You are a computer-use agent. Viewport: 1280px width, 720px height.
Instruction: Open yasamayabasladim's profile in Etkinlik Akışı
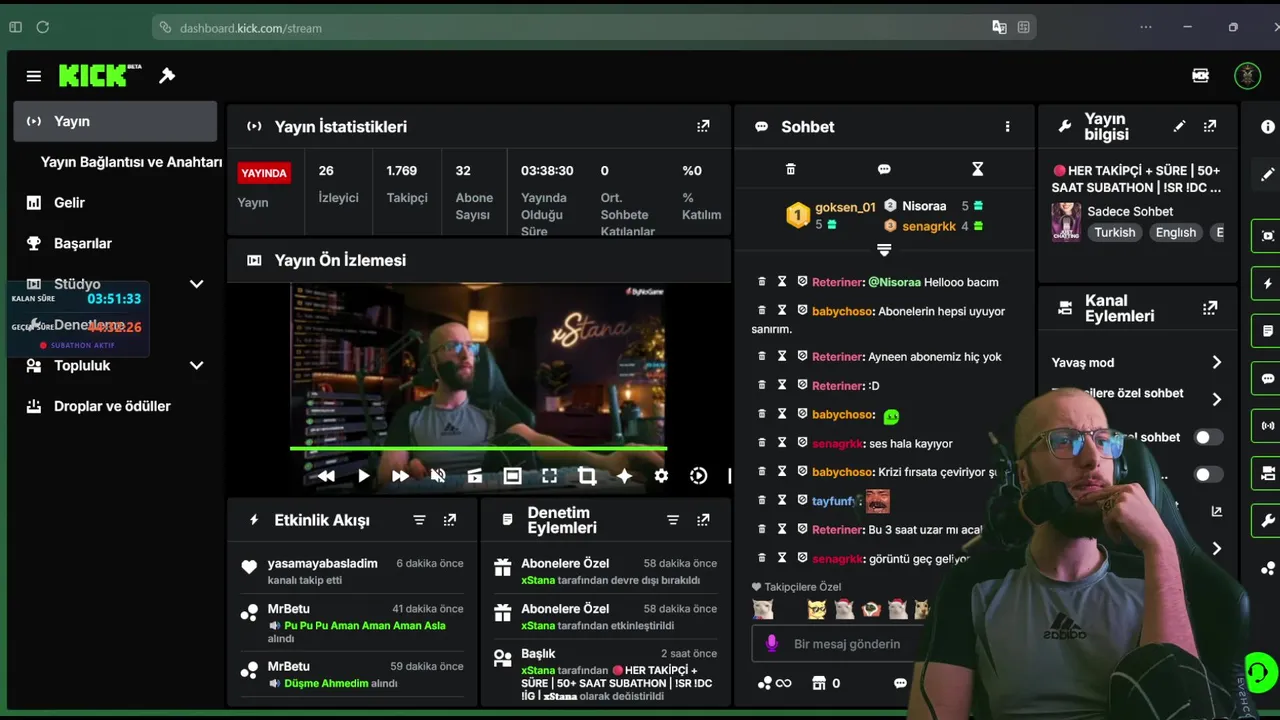pos(323,563)
